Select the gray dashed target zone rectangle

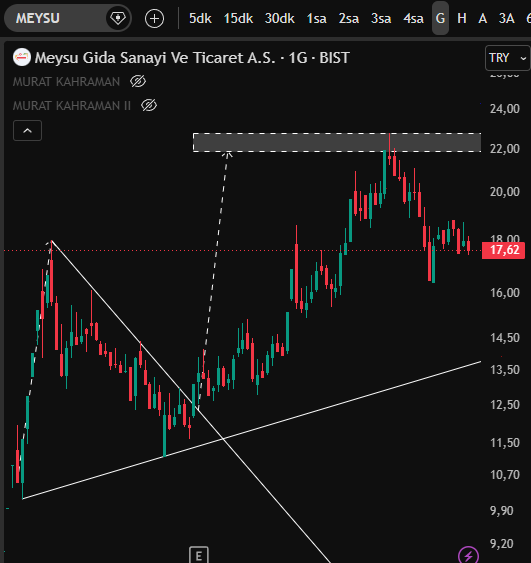pyautogui.click(x=337, y=143)
